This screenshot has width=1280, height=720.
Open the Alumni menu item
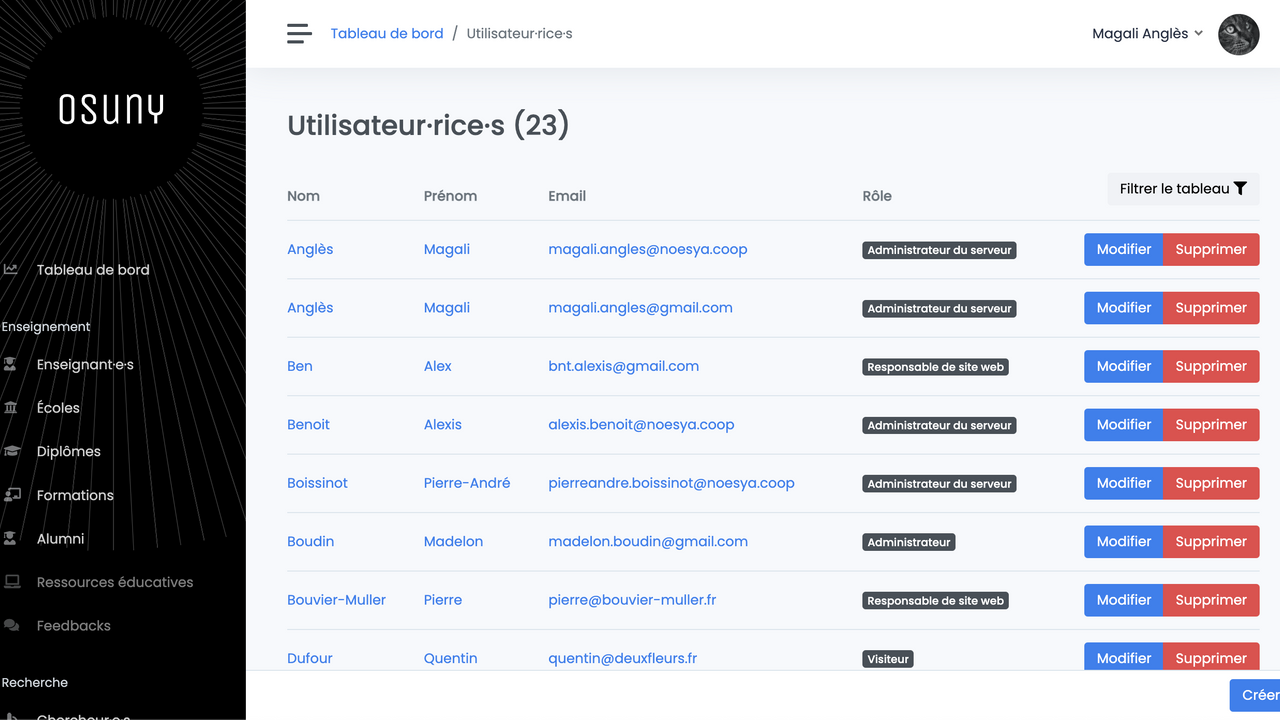pyautogui.click(x=60, y=539)
